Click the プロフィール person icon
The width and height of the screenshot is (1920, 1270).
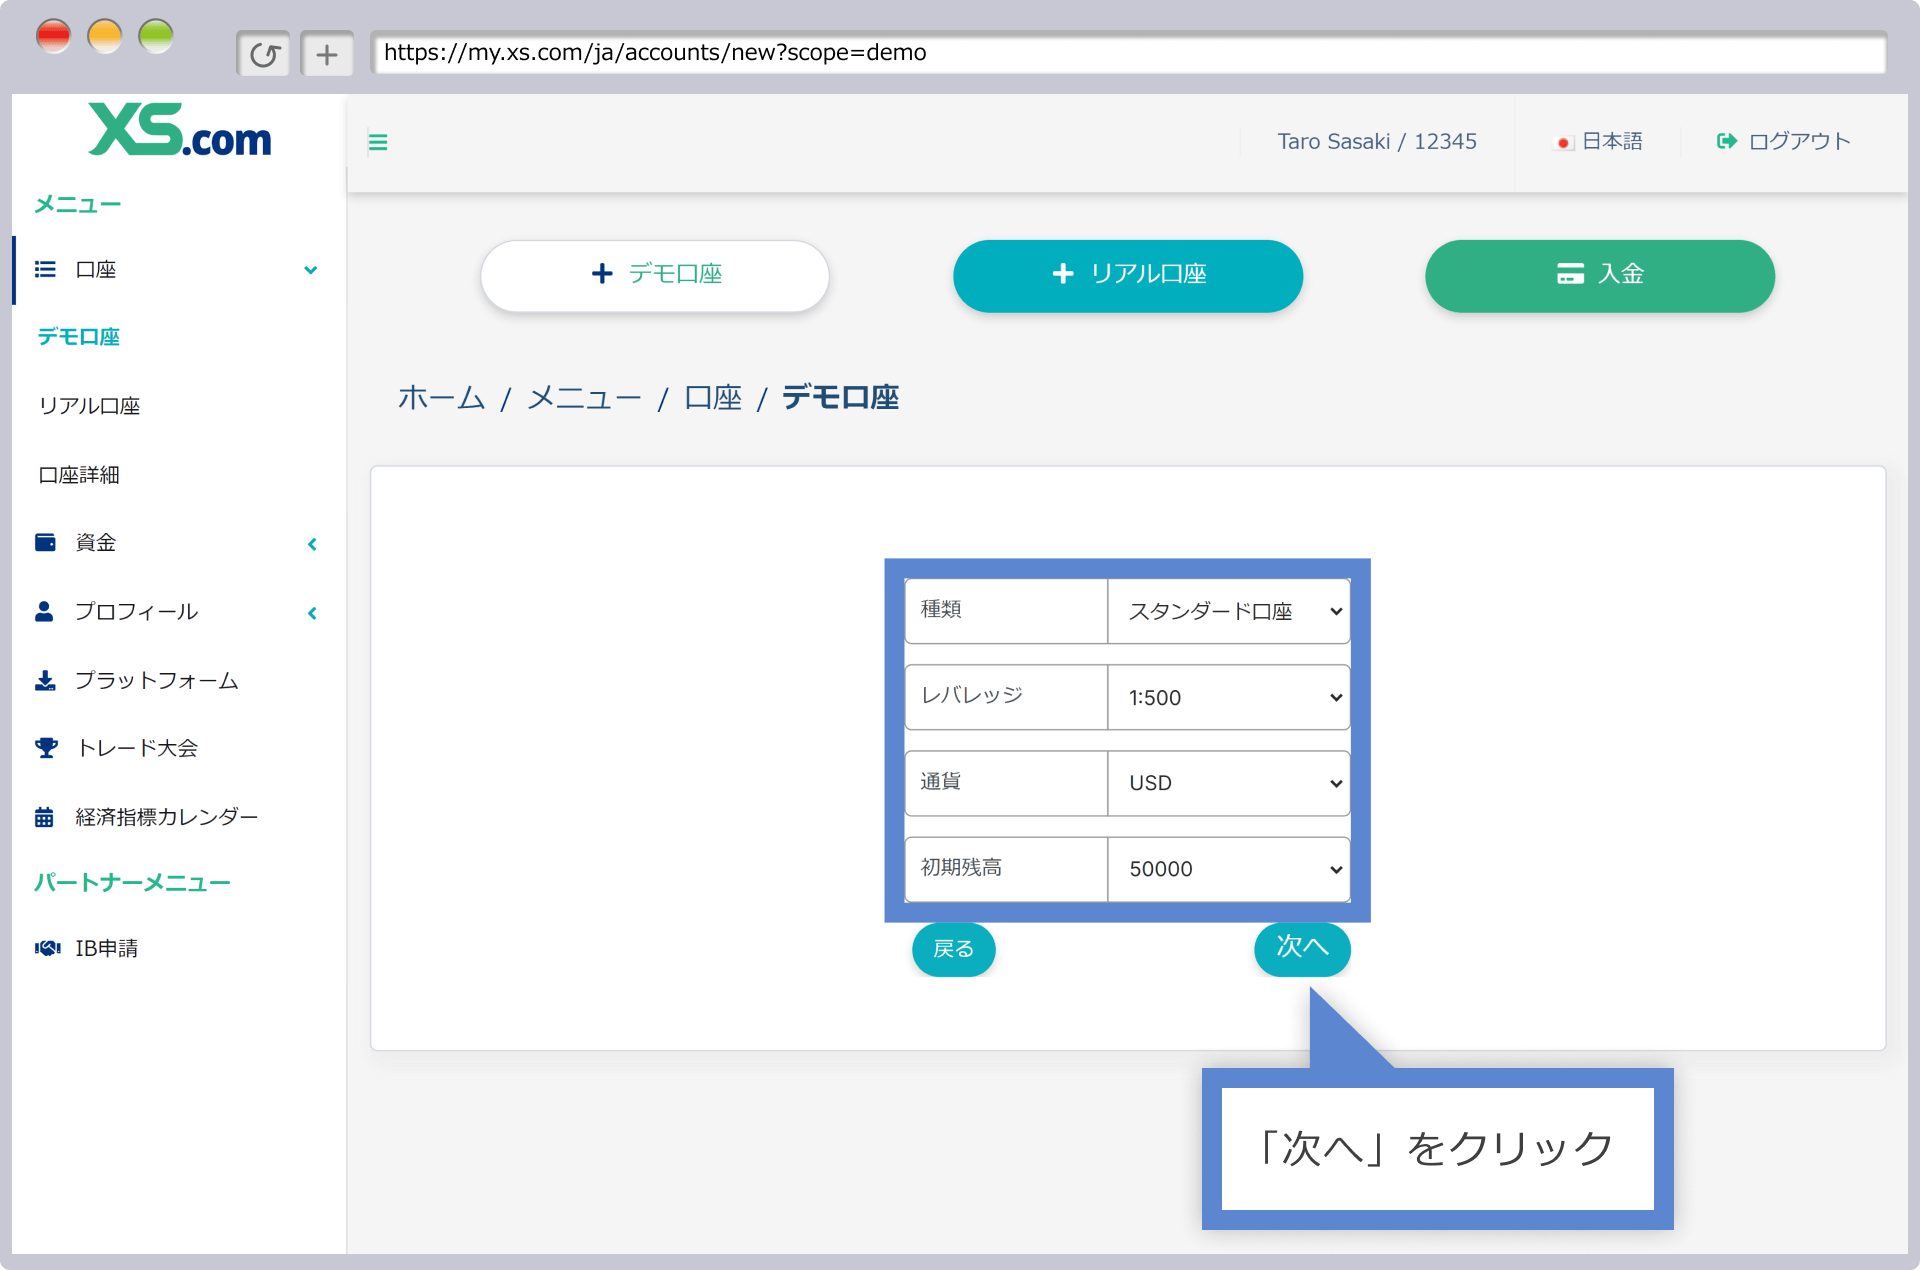[x=44, y=611]
